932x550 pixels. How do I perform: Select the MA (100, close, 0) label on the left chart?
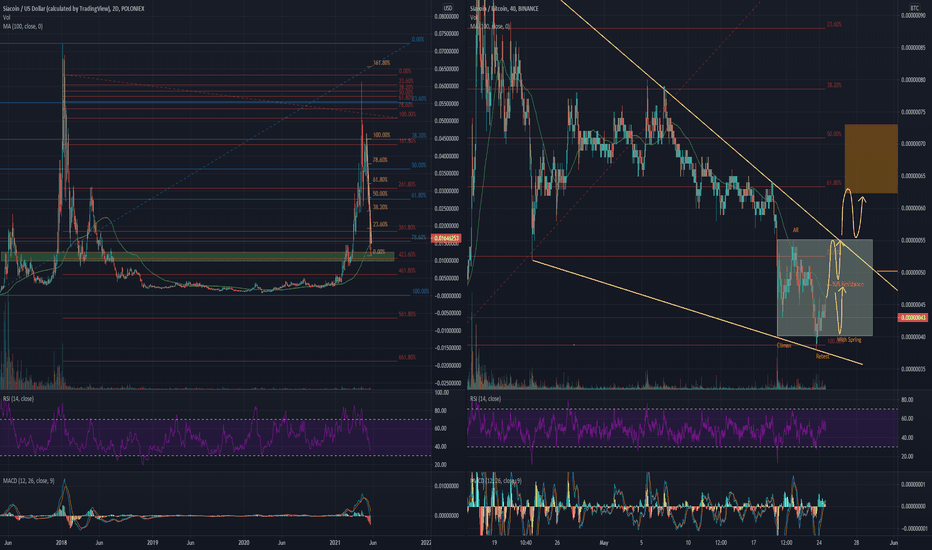(23, 26)
